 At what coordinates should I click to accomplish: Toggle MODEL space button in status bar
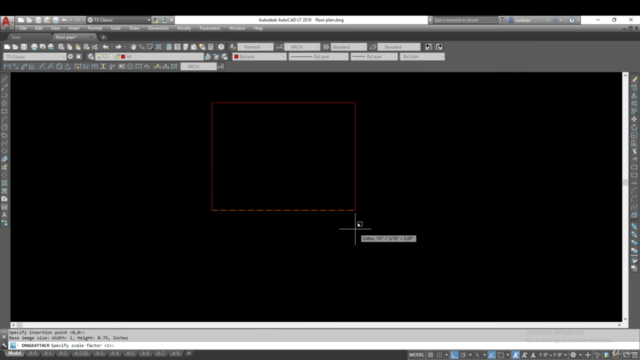coord(416,355)
